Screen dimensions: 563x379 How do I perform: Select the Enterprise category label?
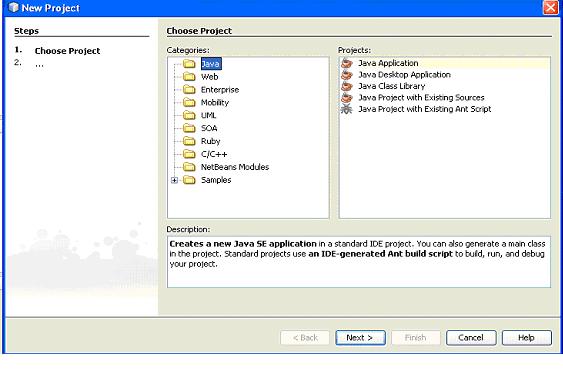pyautogui.click(x=220, y=90)
